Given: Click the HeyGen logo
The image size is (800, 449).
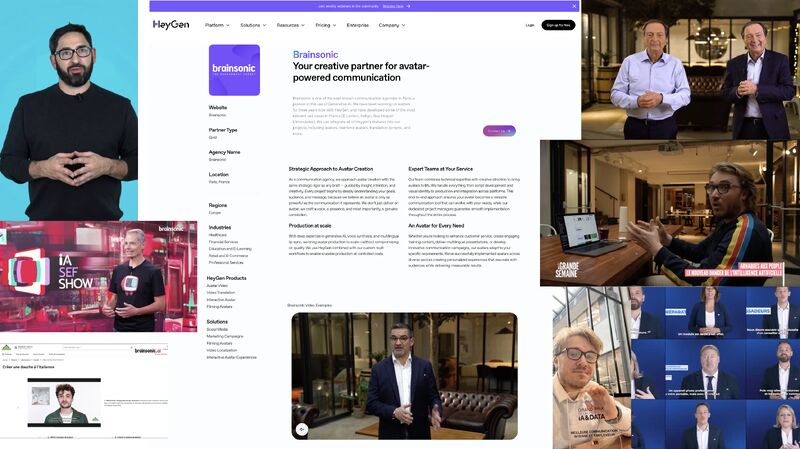Looking at the screenshot, I should coord(171,24).
